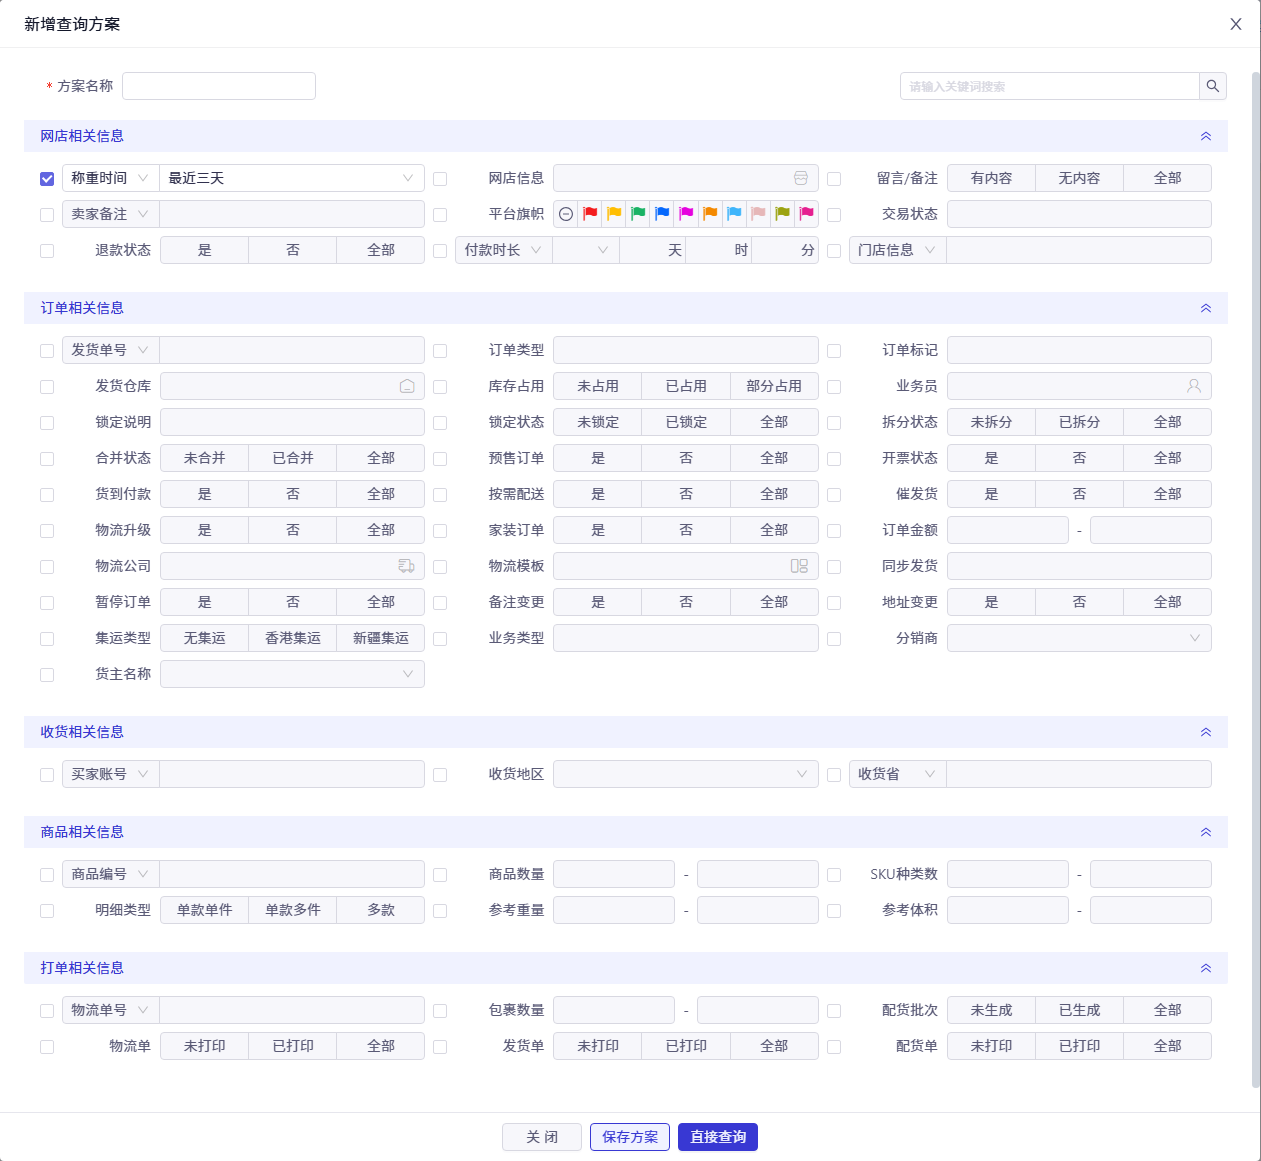1261x1161 pixels.
Task: Enable the 卖家备注 checkbox
Action: point(47,215)
